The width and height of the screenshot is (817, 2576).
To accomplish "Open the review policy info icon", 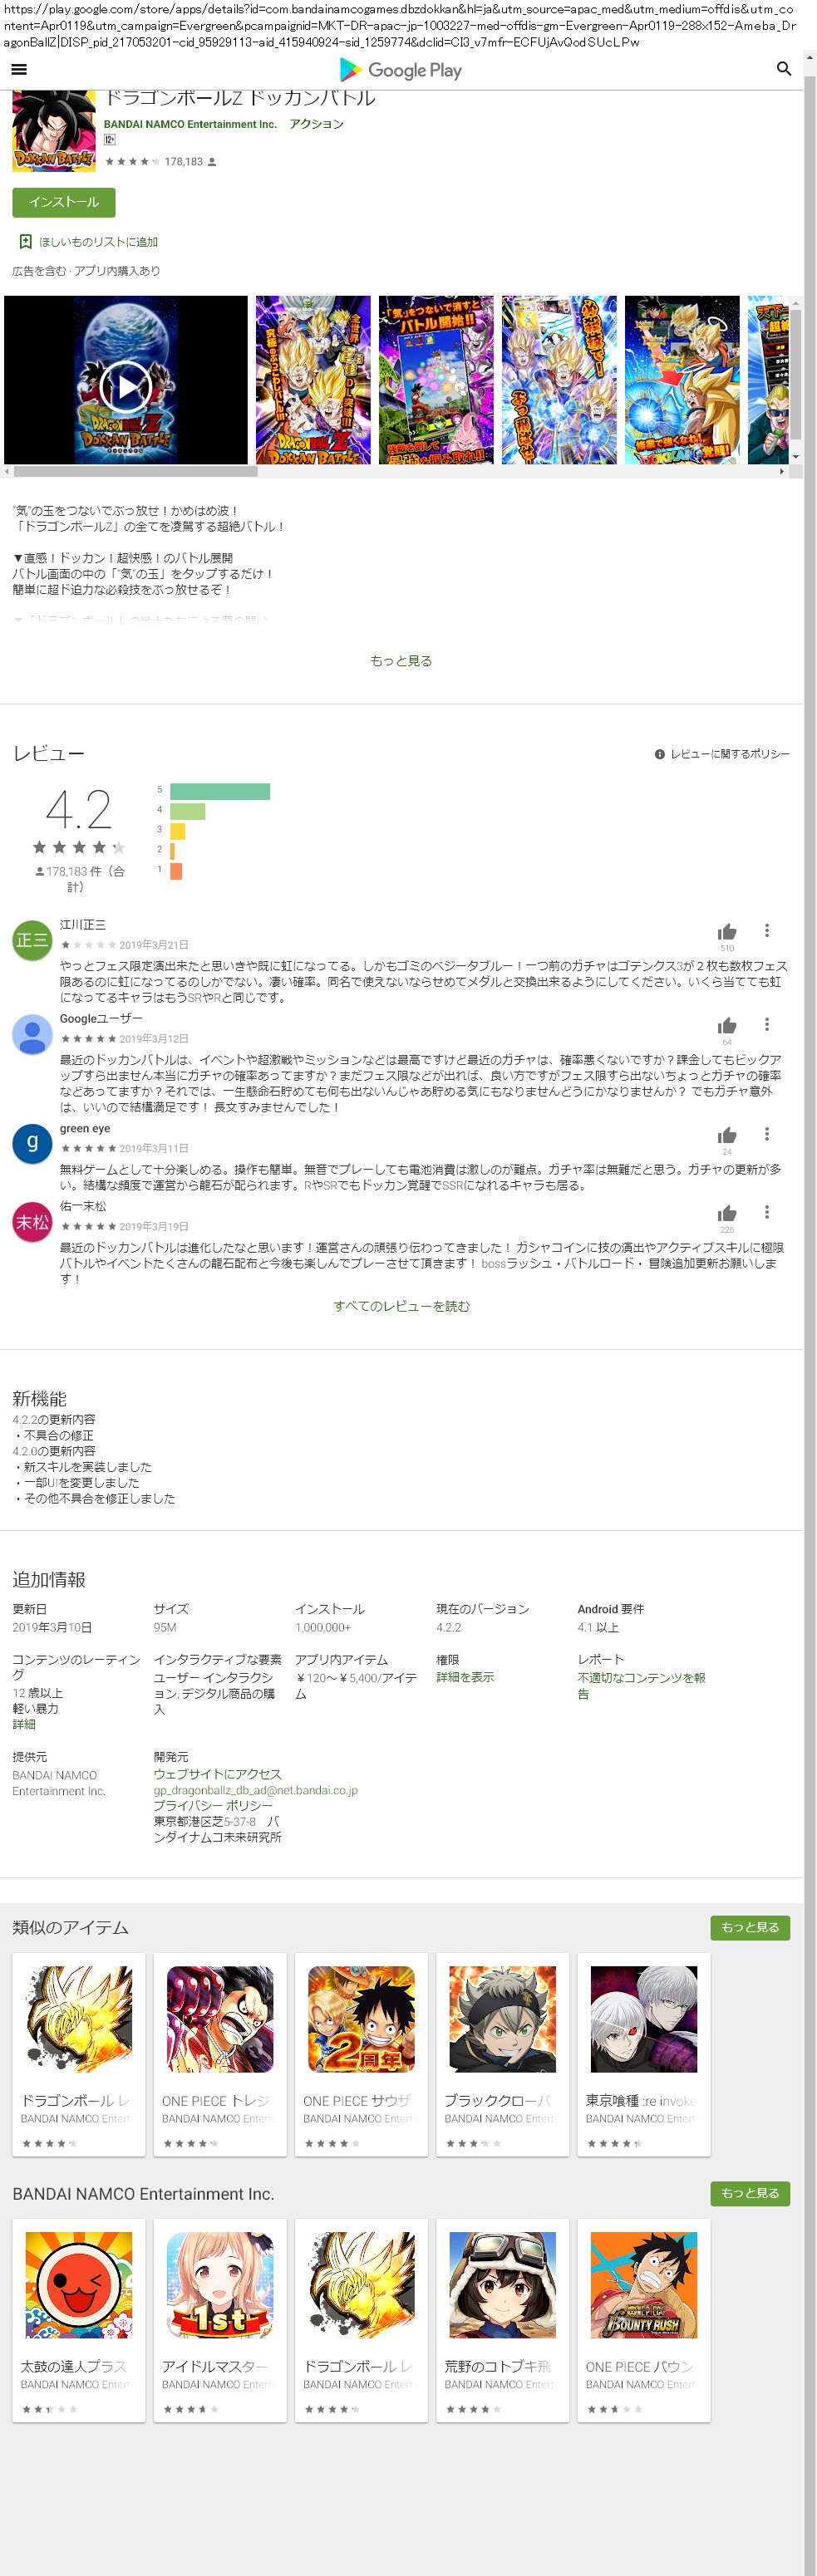I will click(x=659, y=754).
